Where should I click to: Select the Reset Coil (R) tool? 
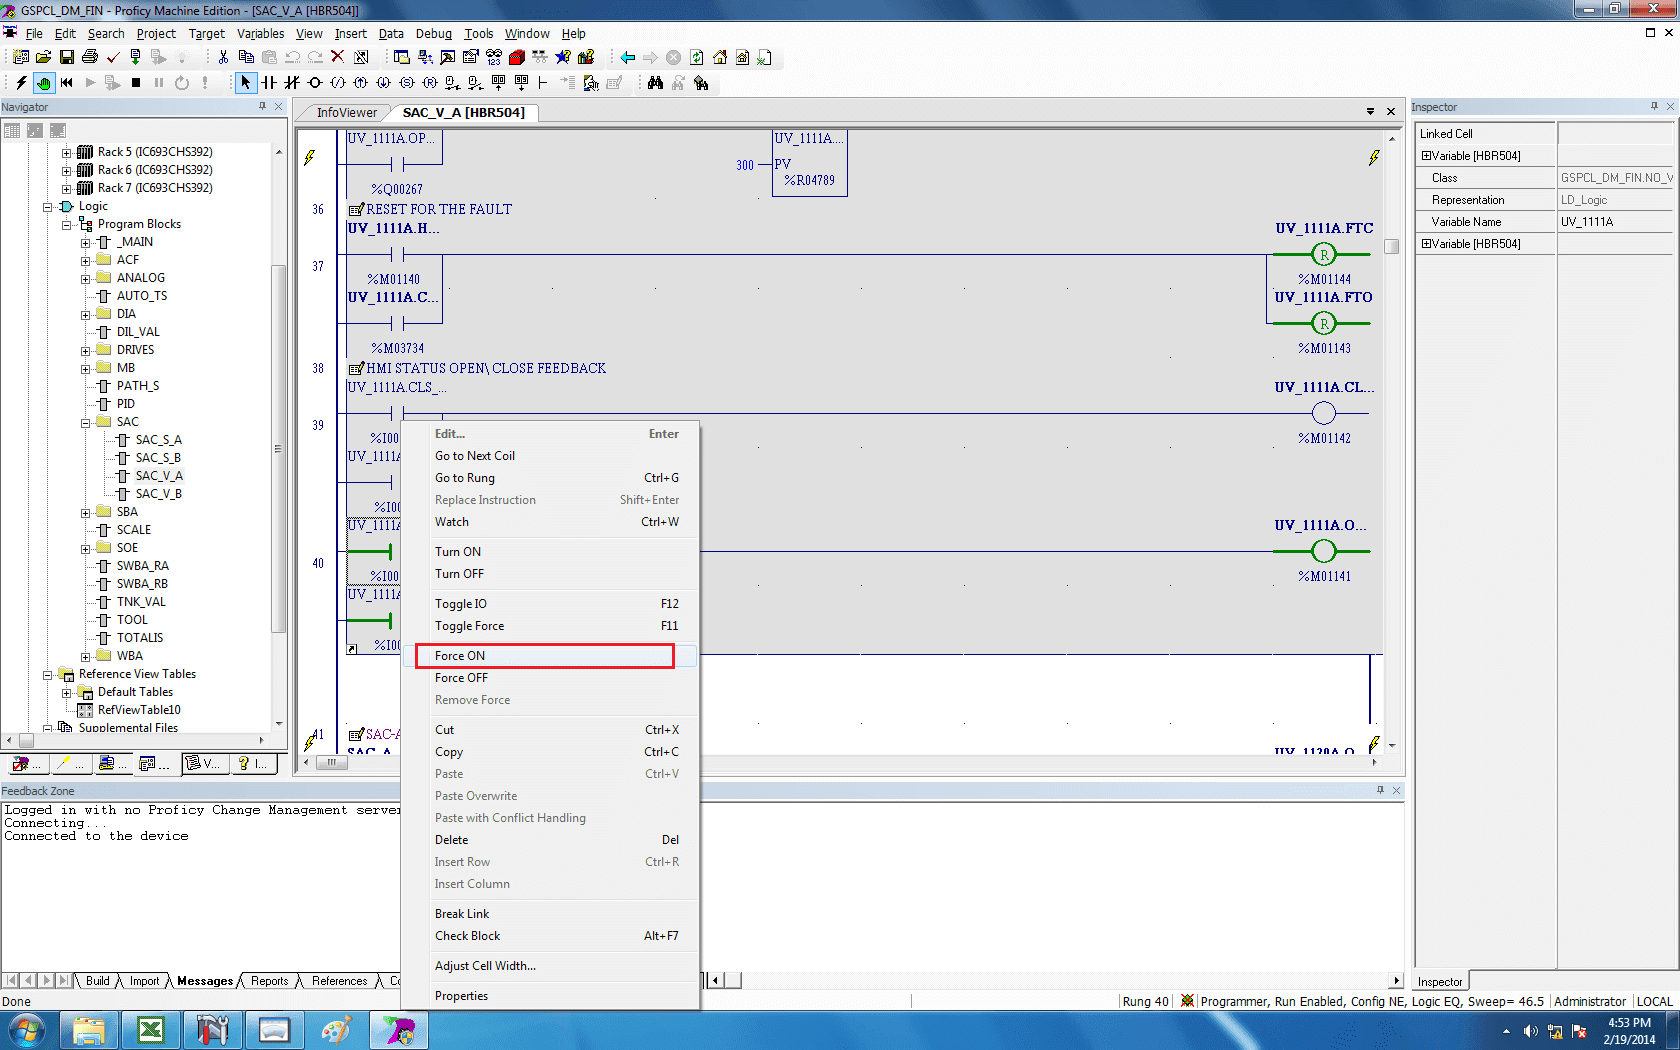pos(430,83)
